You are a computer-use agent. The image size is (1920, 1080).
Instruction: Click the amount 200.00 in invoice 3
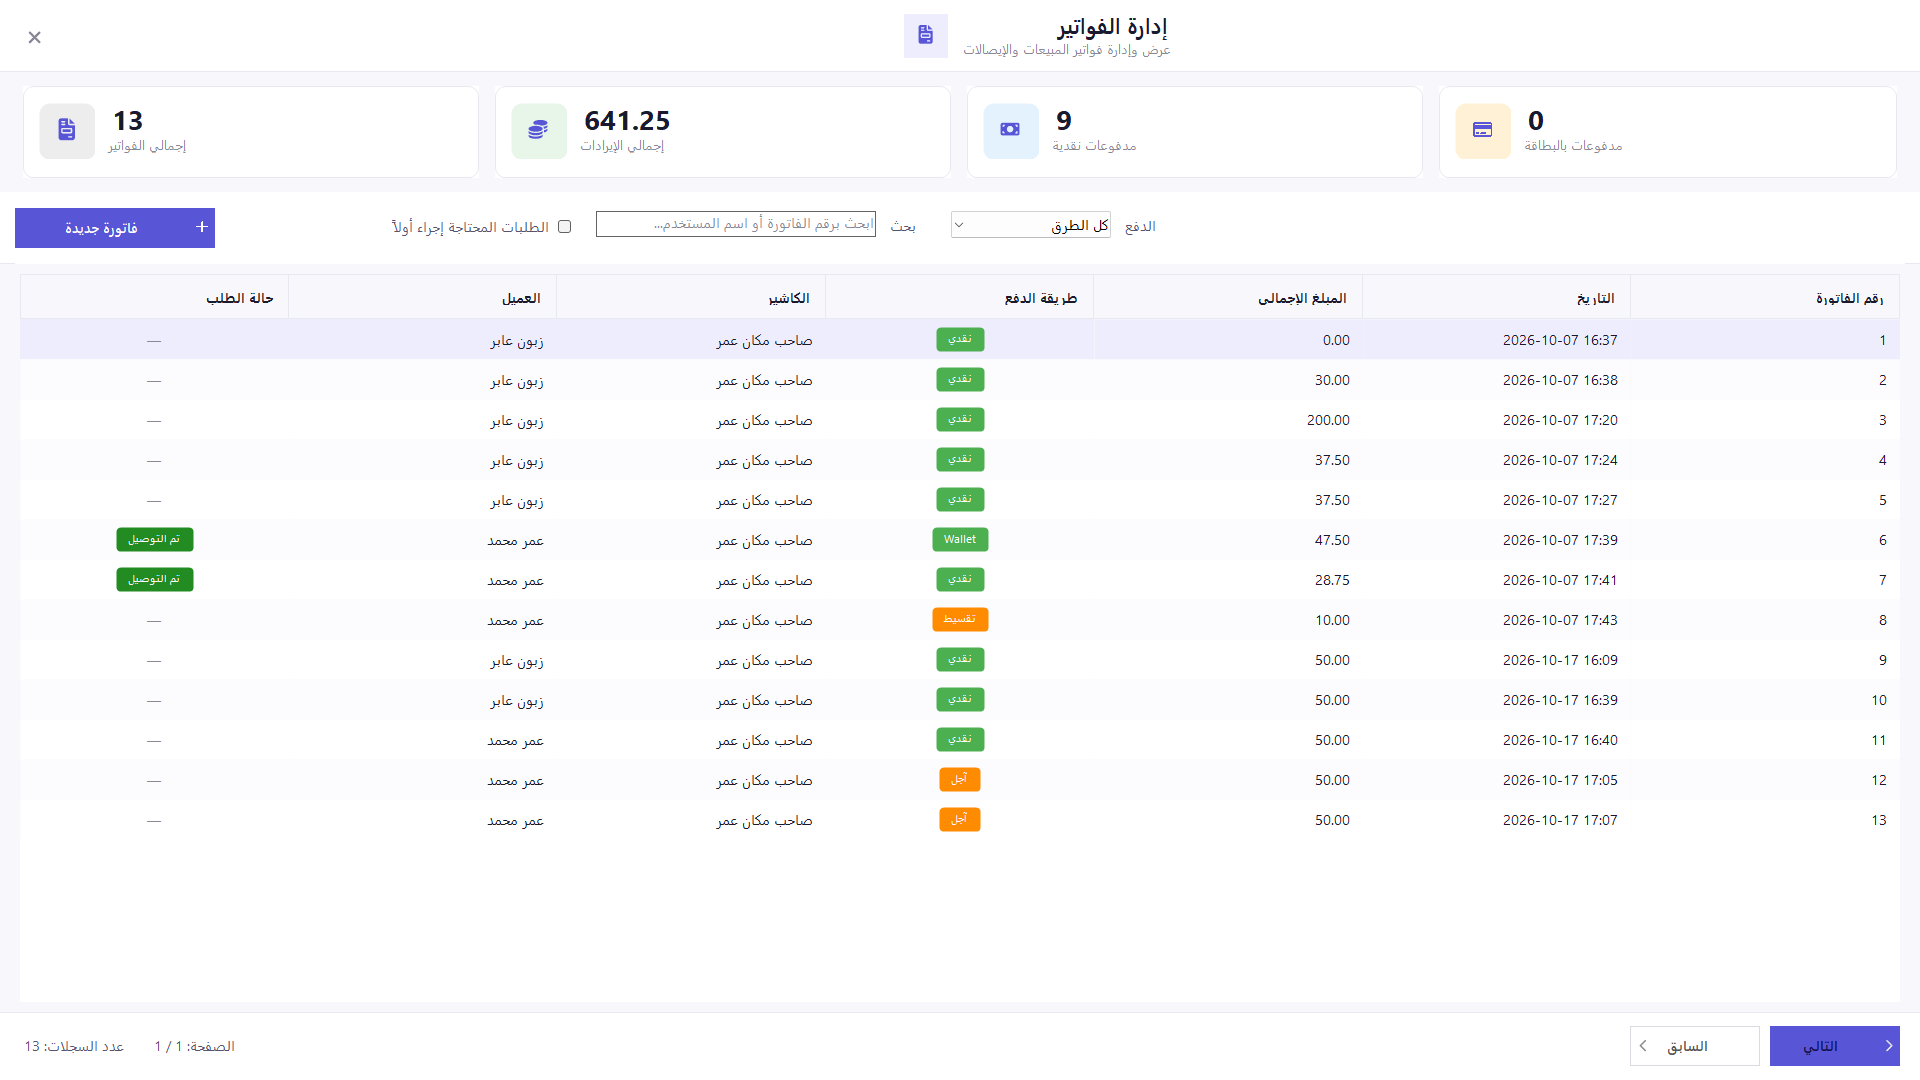1328,420
